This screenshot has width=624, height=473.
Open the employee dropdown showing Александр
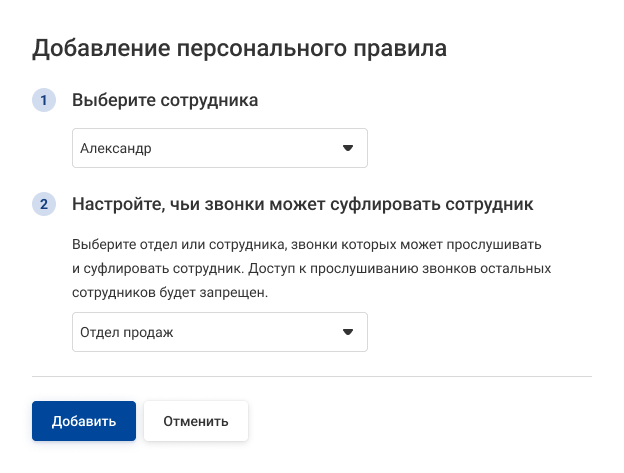pyautogui.click(x=219, y=148)
